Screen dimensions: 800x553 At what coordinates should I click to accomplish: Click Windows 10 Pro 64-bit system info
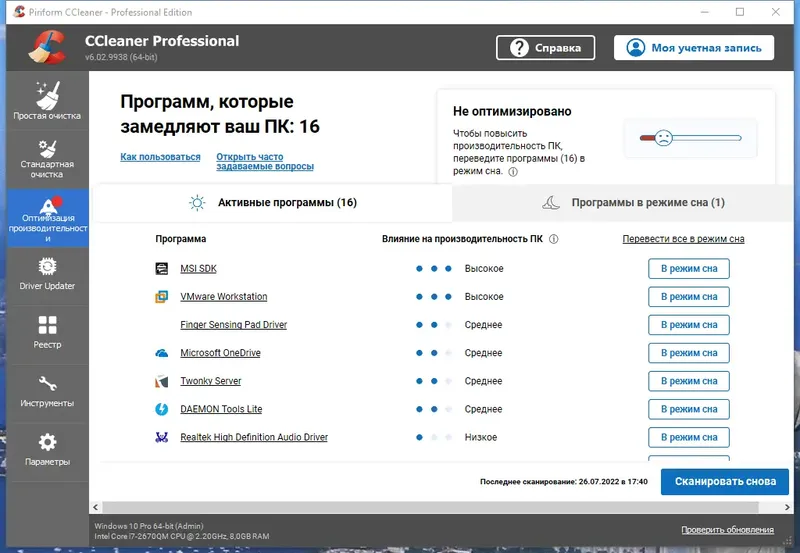(148, 526)
